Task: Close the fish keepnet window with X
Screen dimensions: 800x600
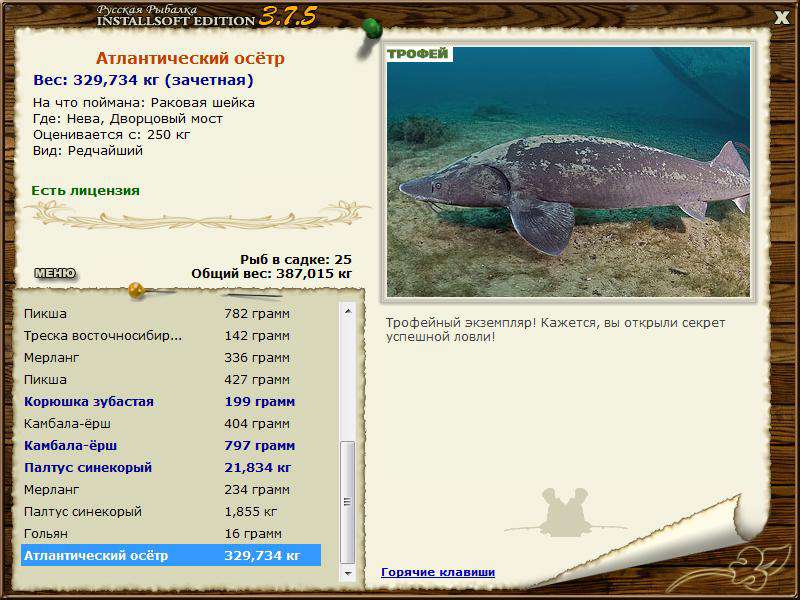Action: coord(782,18)
